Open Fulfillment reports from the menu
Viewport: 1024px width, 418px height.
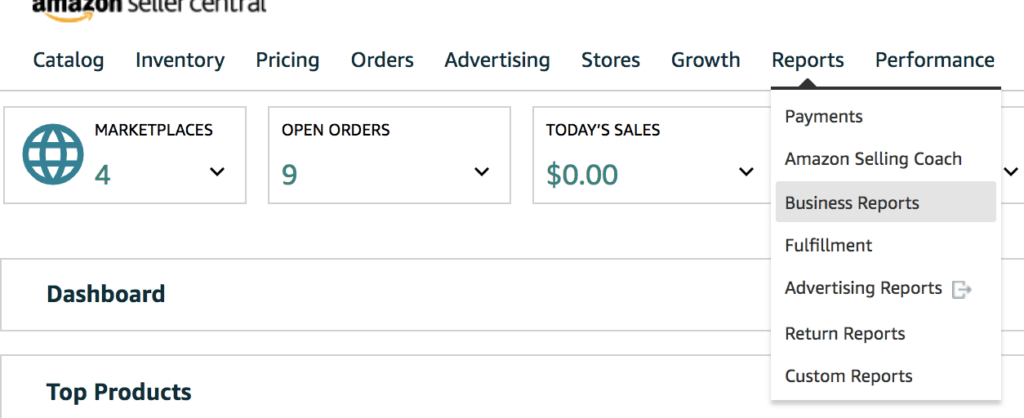coord(828,245)
